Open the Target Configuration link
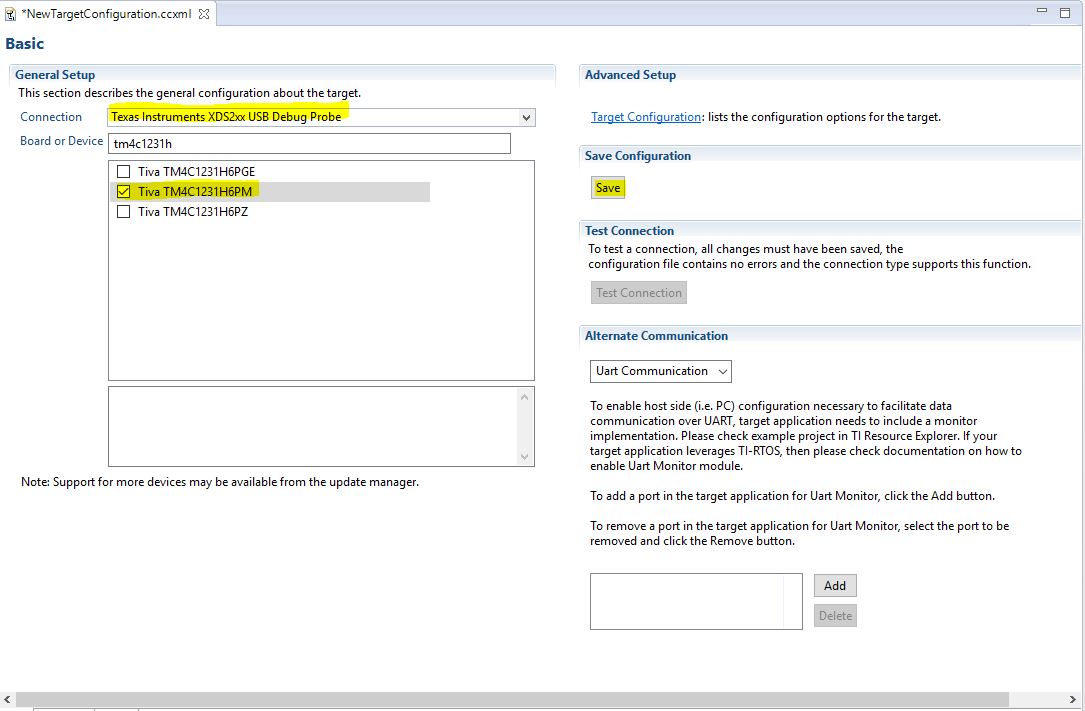 pyautogui.click(x=646, y=117)
